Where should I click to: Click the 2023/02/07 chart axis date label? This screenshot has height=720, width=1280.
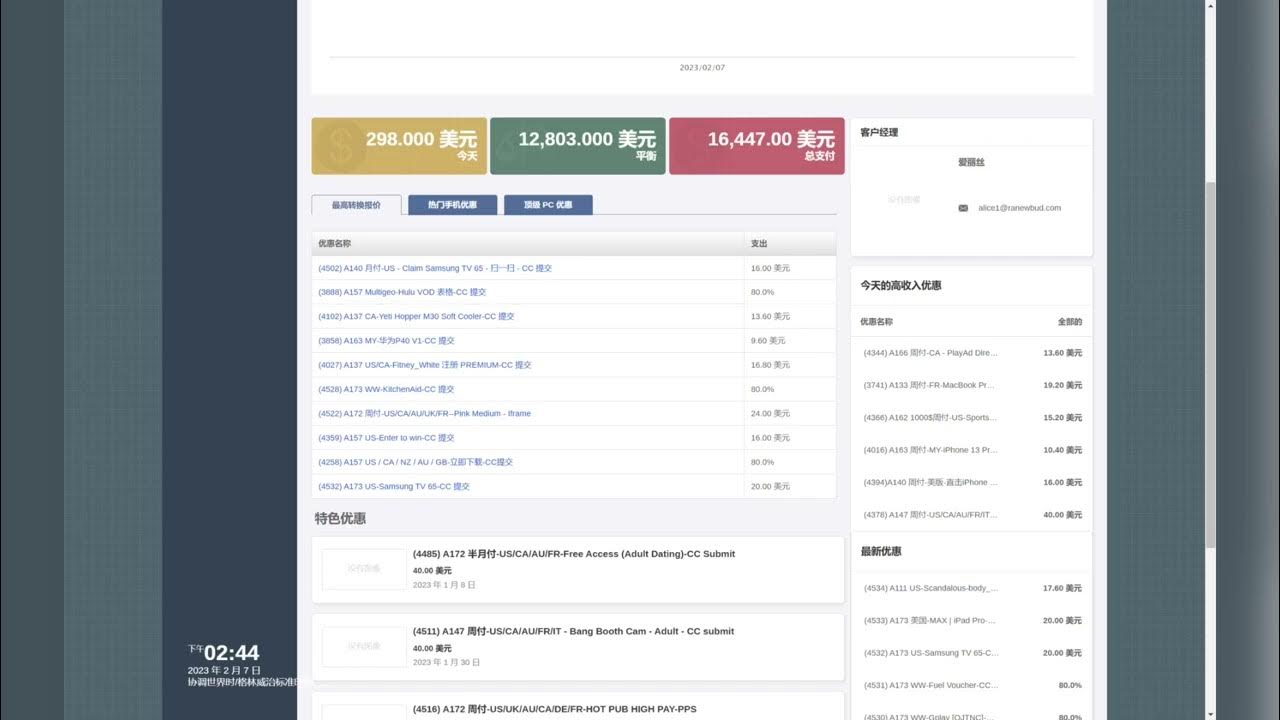pyautogui.click(x=702, y=68)
